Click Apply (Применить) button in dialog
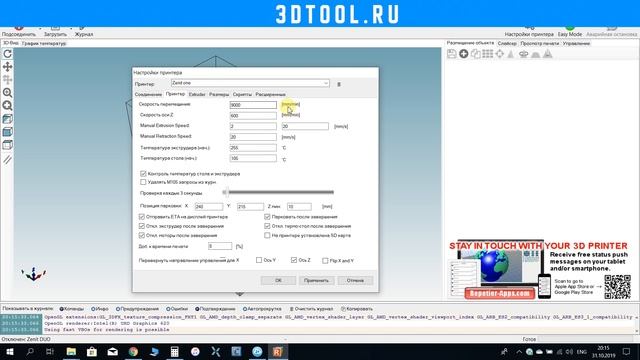 click(x=316, y=280)
